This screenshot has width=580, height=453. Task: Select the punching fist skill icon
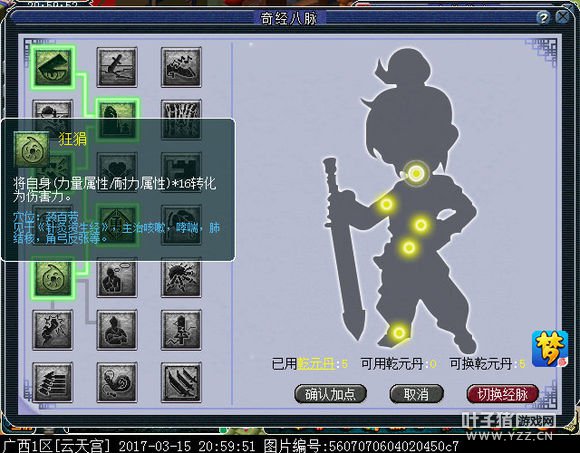(53, 330)
